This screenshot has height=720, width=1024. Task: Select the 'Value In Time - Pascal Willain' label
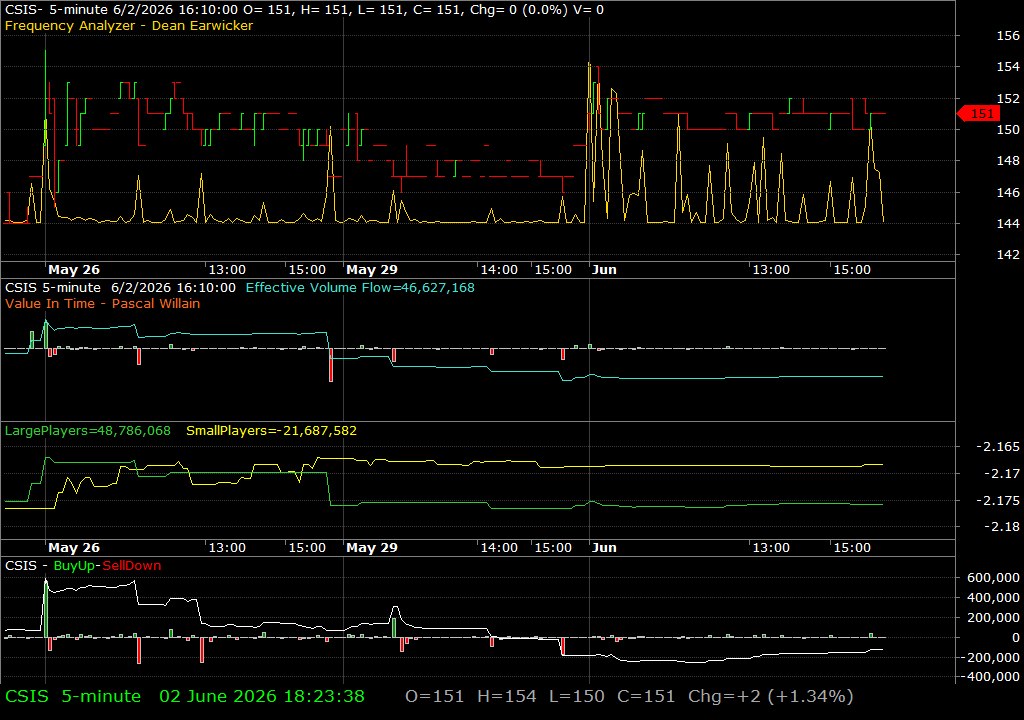click(x=103, y=304)
